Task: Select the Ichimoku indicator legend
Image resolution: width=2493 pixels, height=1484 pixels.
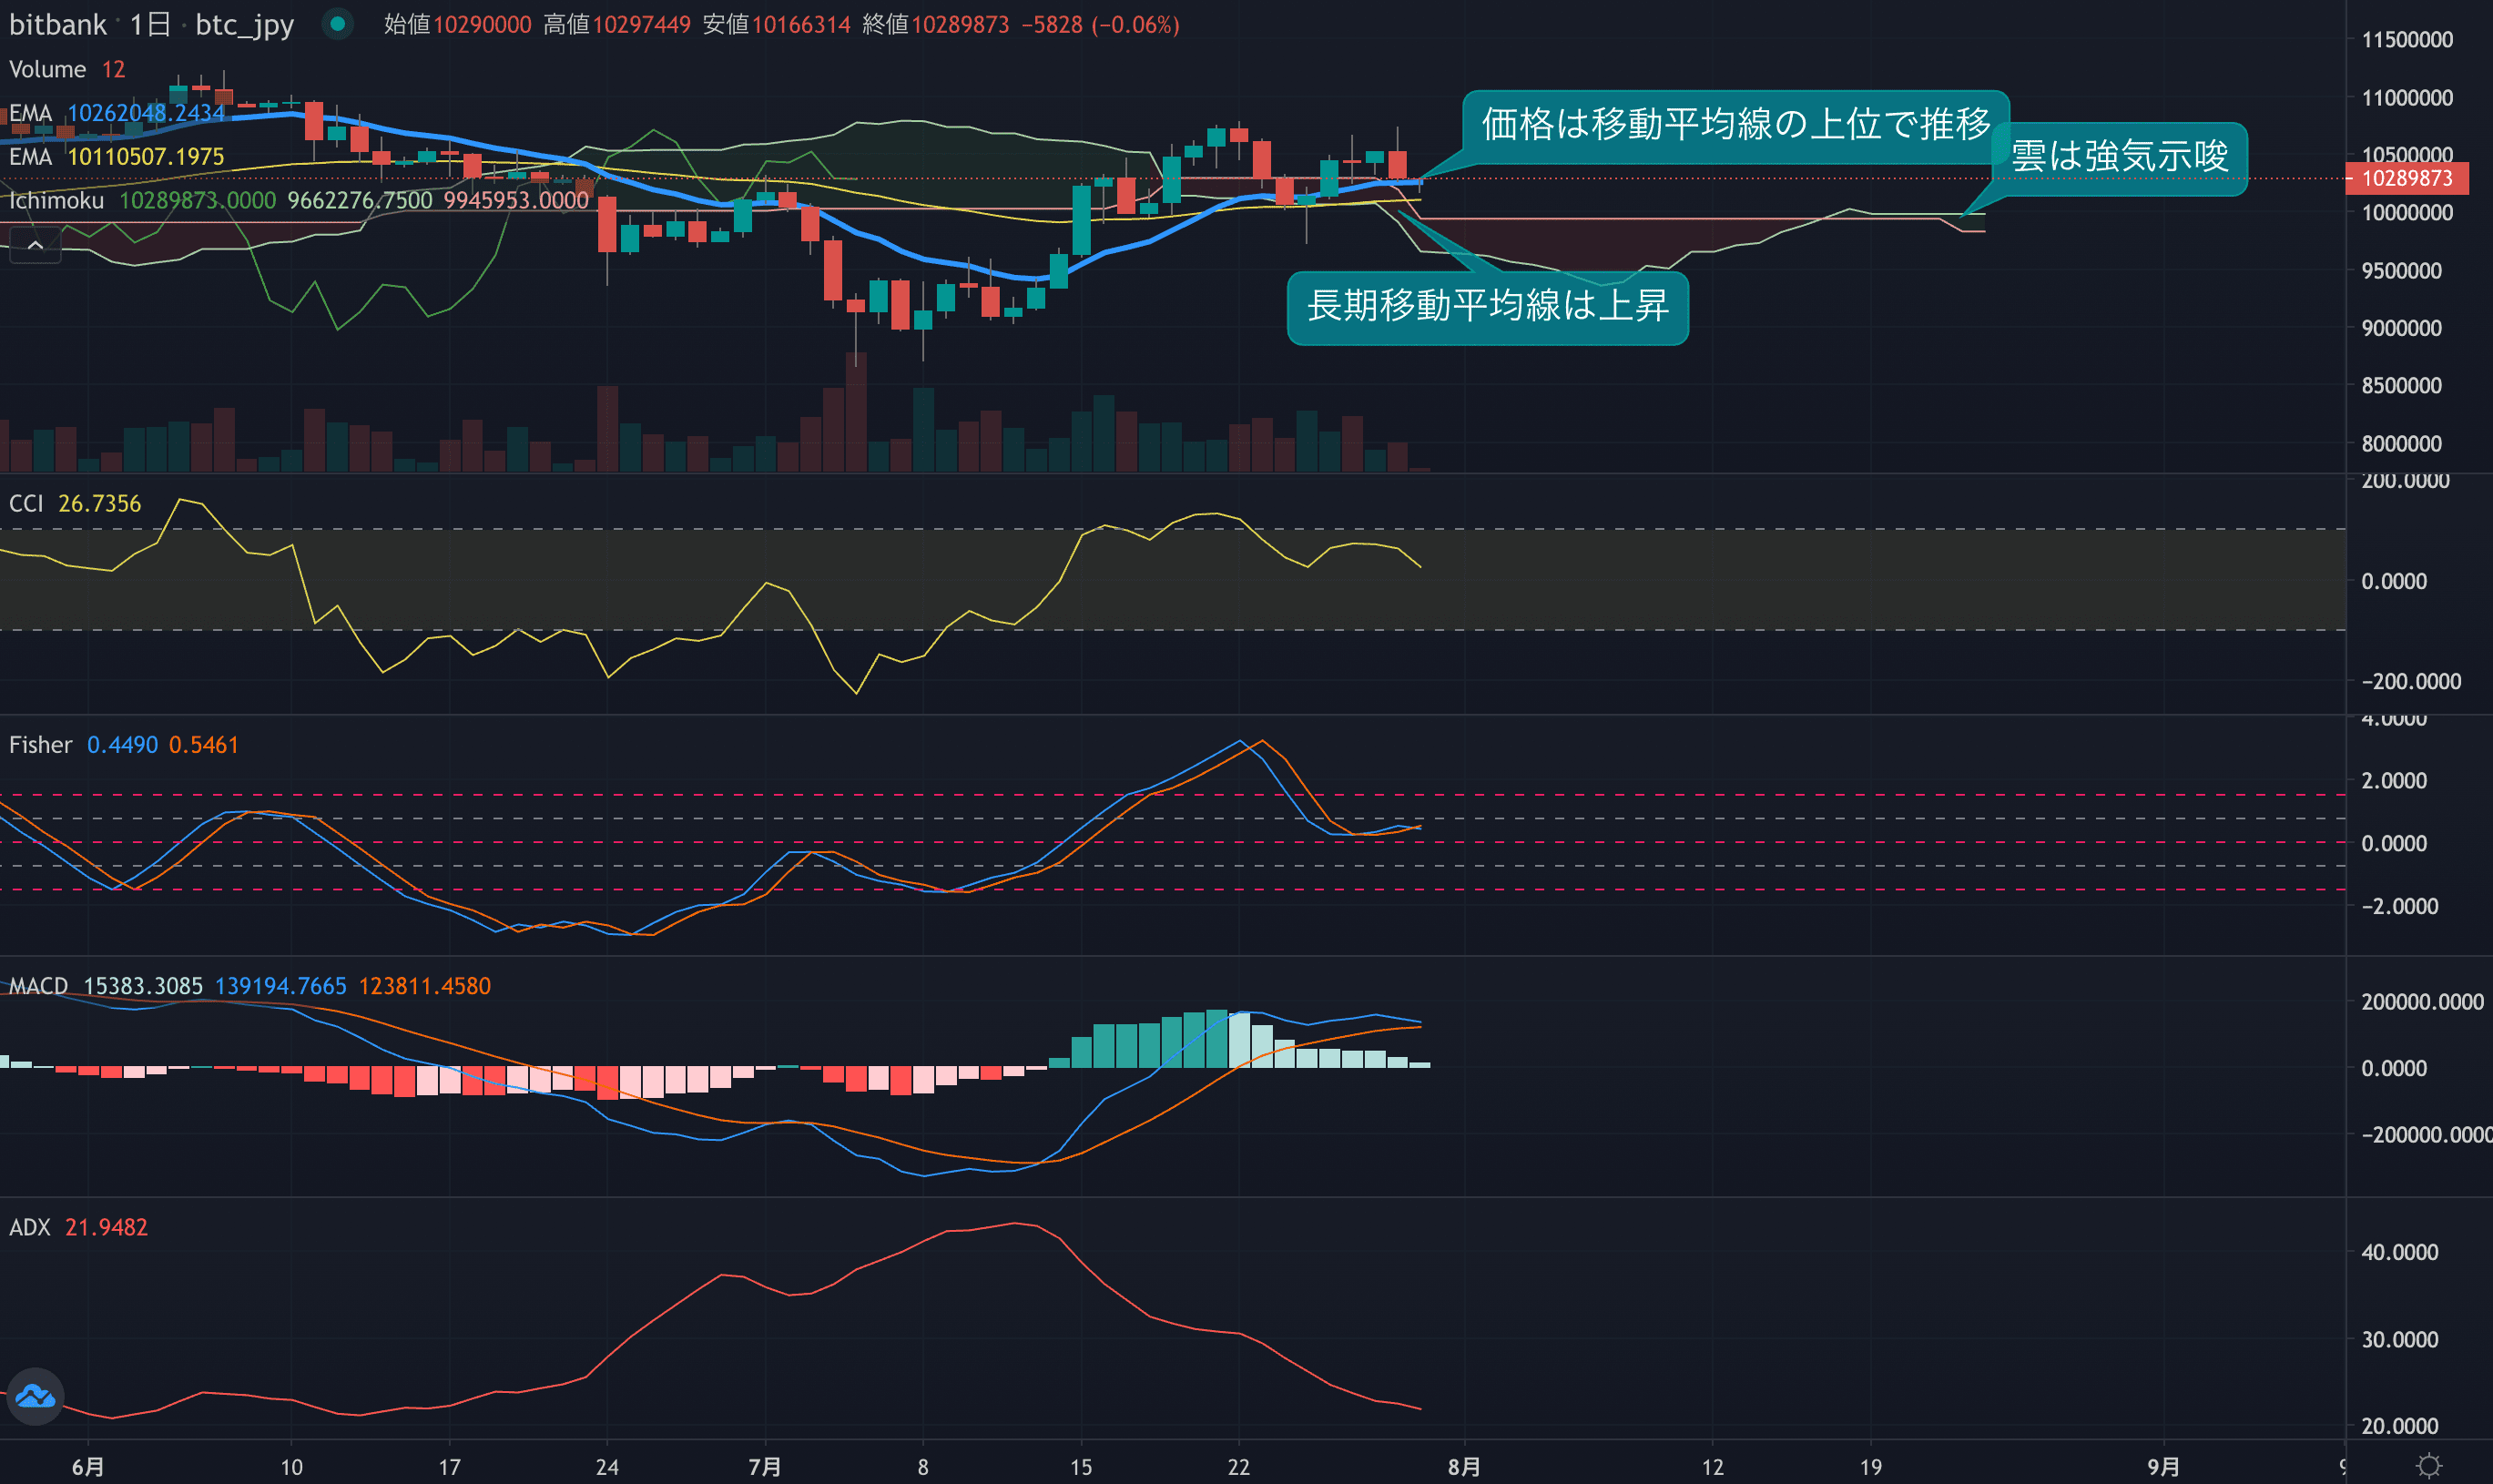Action: pos(56,201)
